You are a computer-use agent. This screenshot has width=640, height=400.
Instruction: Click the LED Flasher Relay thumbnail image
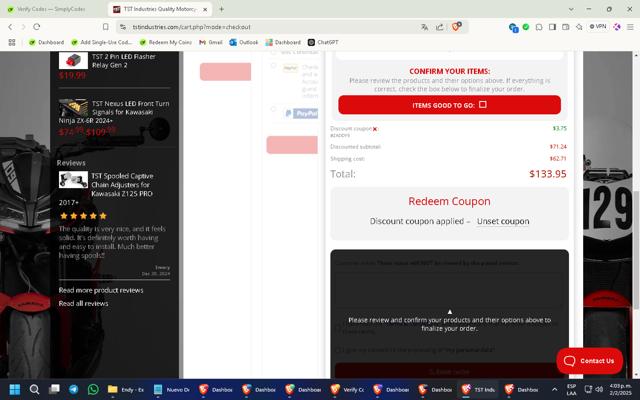(73, 60)
